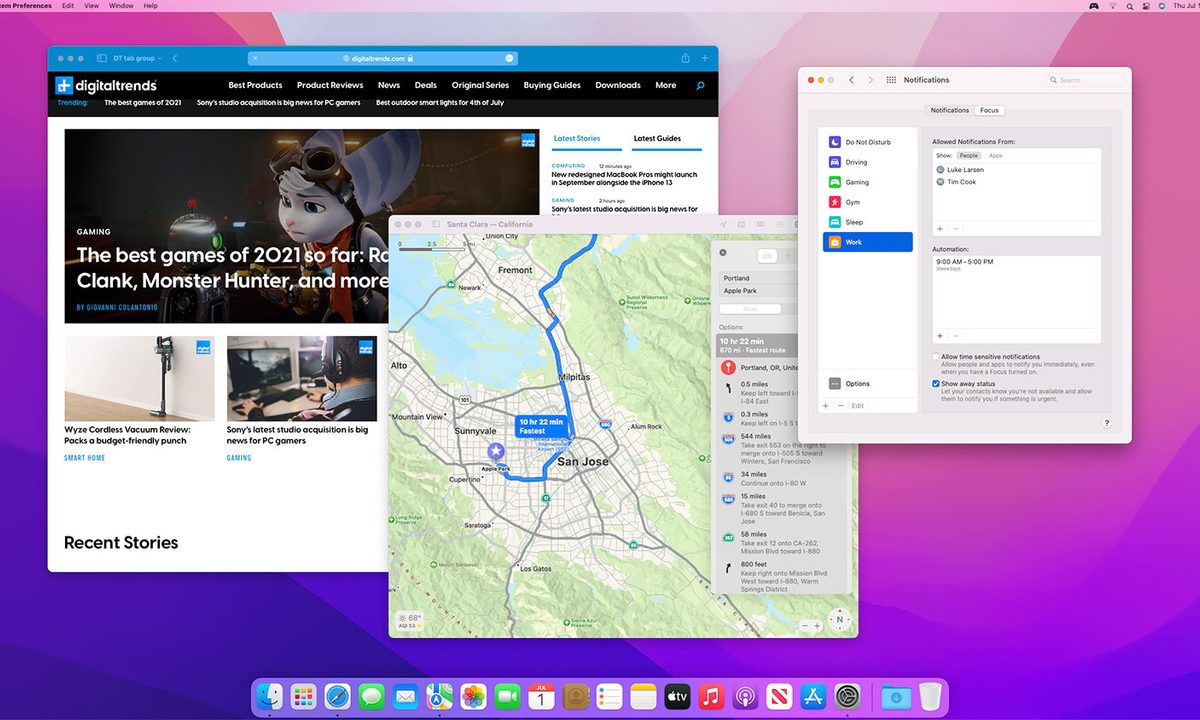This screenshot has width=1200, height=720.
Task: Open Podcasts from the Dock
Action: tap(745, 696)
